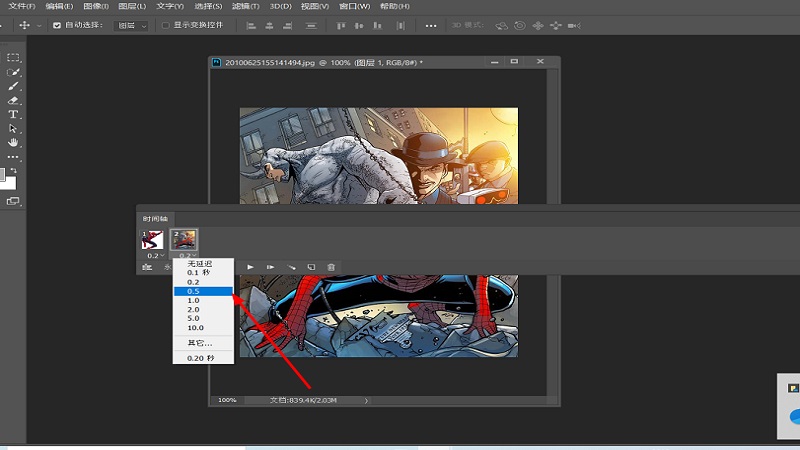The height and width of the screenshot is (450, 800).
Task: Open the options bar three-dot overflow menu
Action: point(431,26)
